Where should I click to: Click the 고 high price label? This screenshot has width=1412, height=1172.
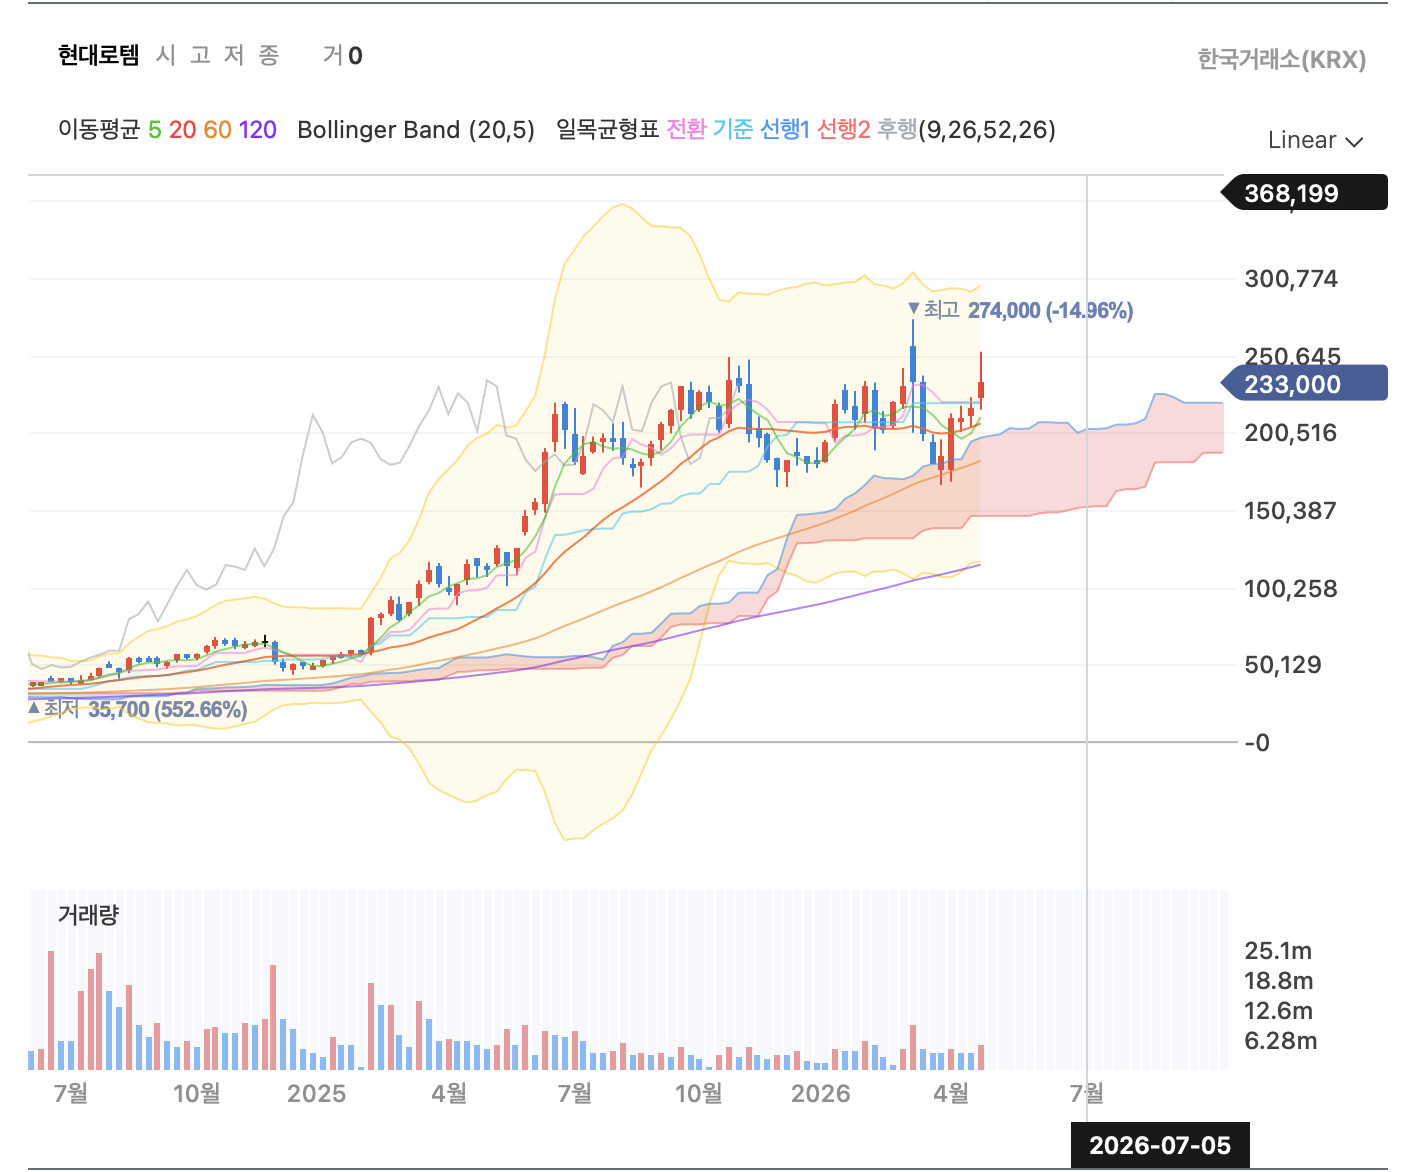pyautogui.click(x=200, y=55)
